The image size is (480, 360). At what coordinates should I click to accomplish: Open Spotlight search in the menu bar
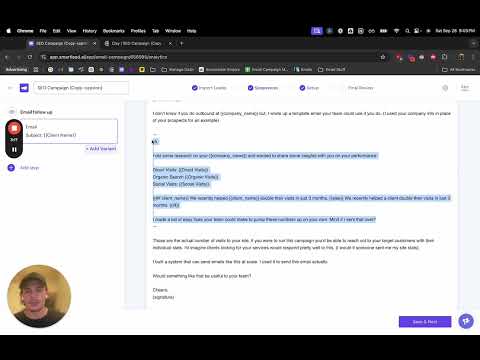(407, 31)
